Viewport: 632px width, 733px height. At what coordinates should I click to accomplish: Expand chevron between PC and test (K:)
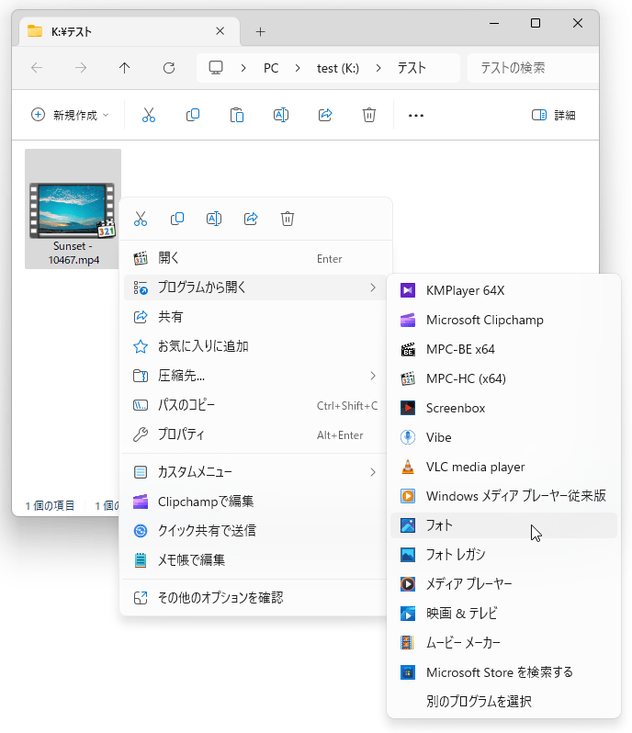point(298,68)
